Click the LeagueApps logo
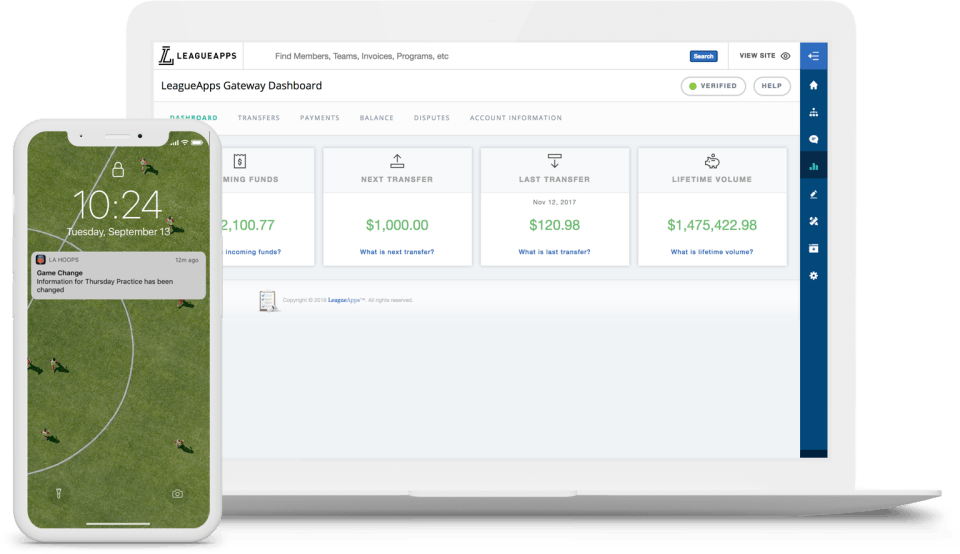This screenshot has height=554, width=960. point(198,56)
